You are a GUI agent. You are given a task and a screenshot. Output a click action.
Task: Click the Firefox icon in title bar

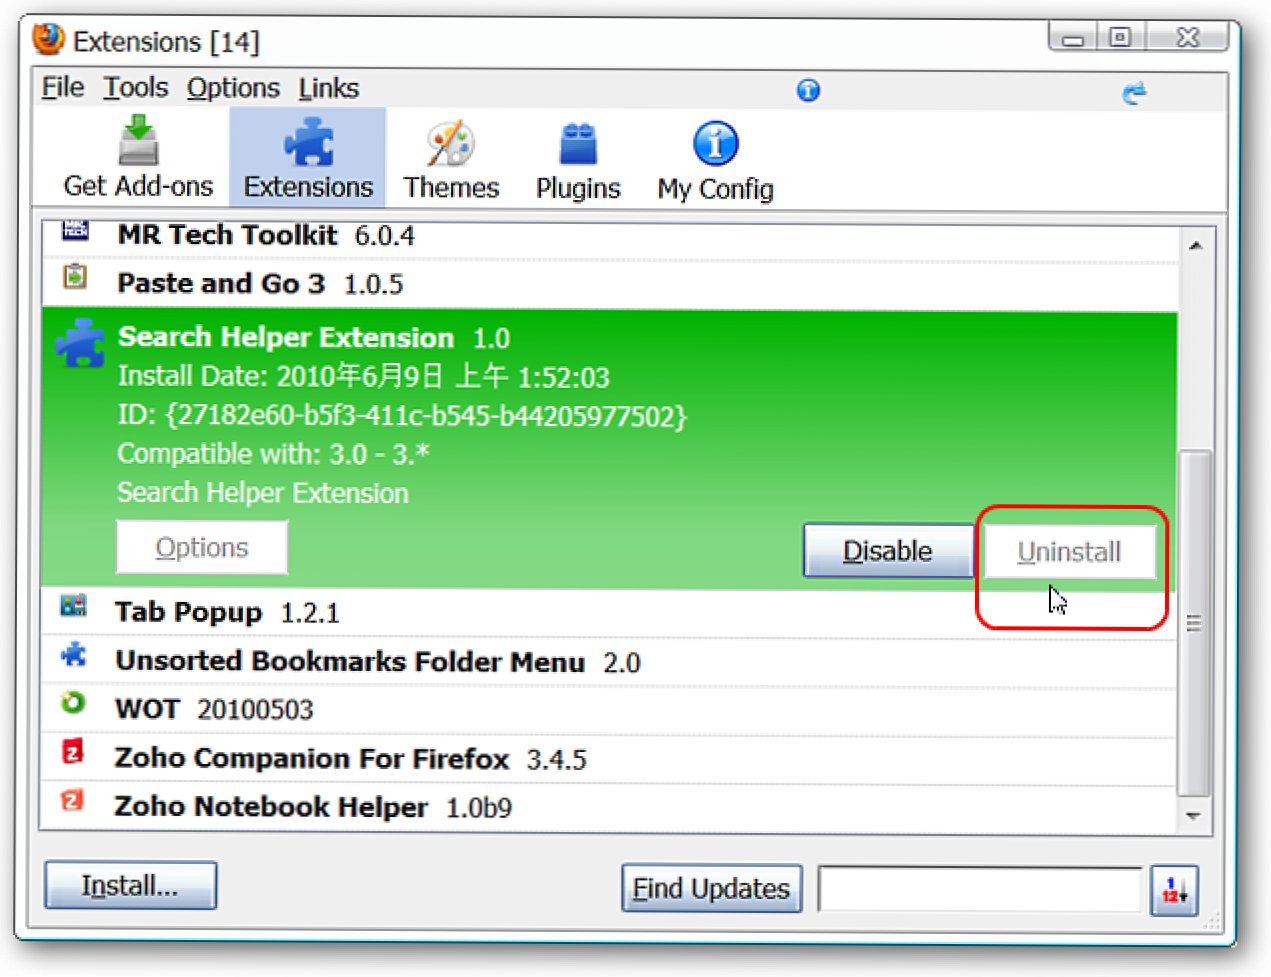point(48,39)
